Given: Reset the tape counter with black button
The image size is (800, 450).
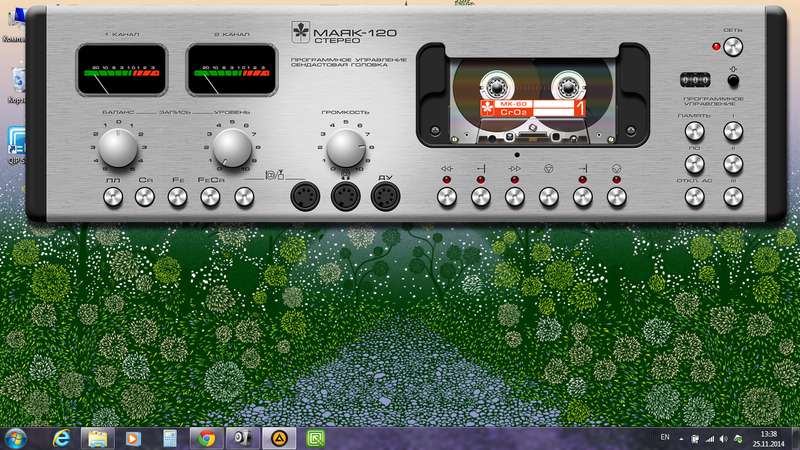Looking at the screenshot, I should pos(733,81).
